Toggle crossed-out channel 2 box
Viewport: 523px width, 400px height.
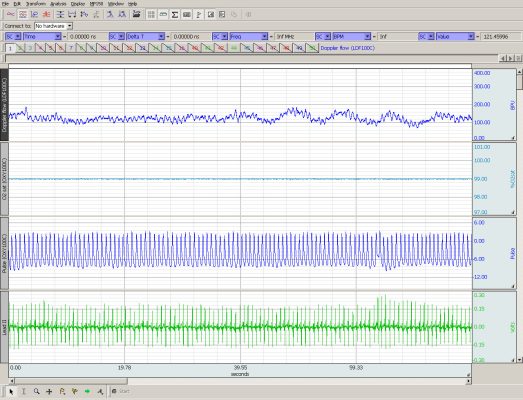tap(20, 48)
